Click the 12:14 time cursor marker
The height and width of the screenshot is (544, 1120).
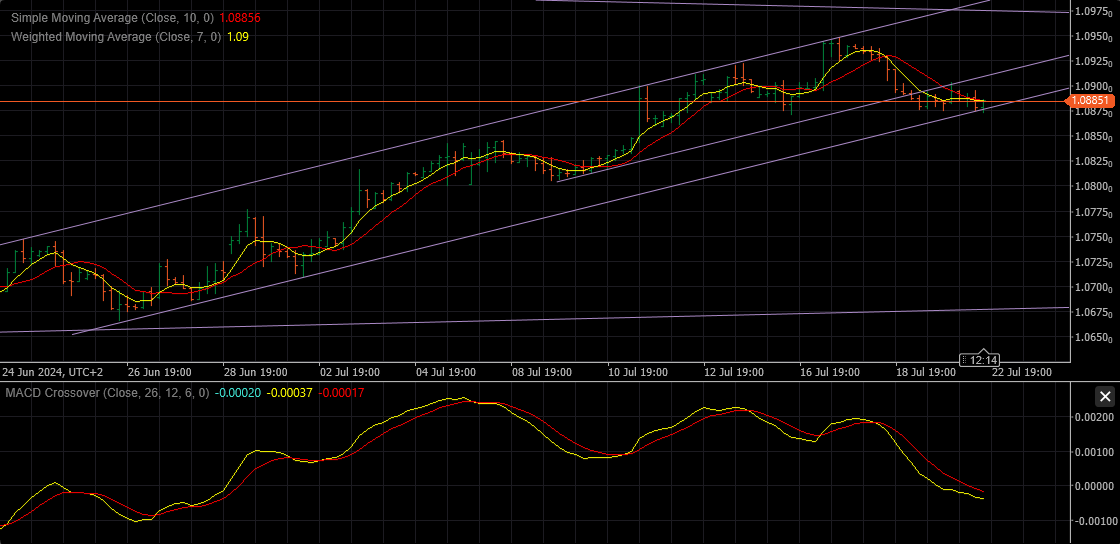pos(979,360)
